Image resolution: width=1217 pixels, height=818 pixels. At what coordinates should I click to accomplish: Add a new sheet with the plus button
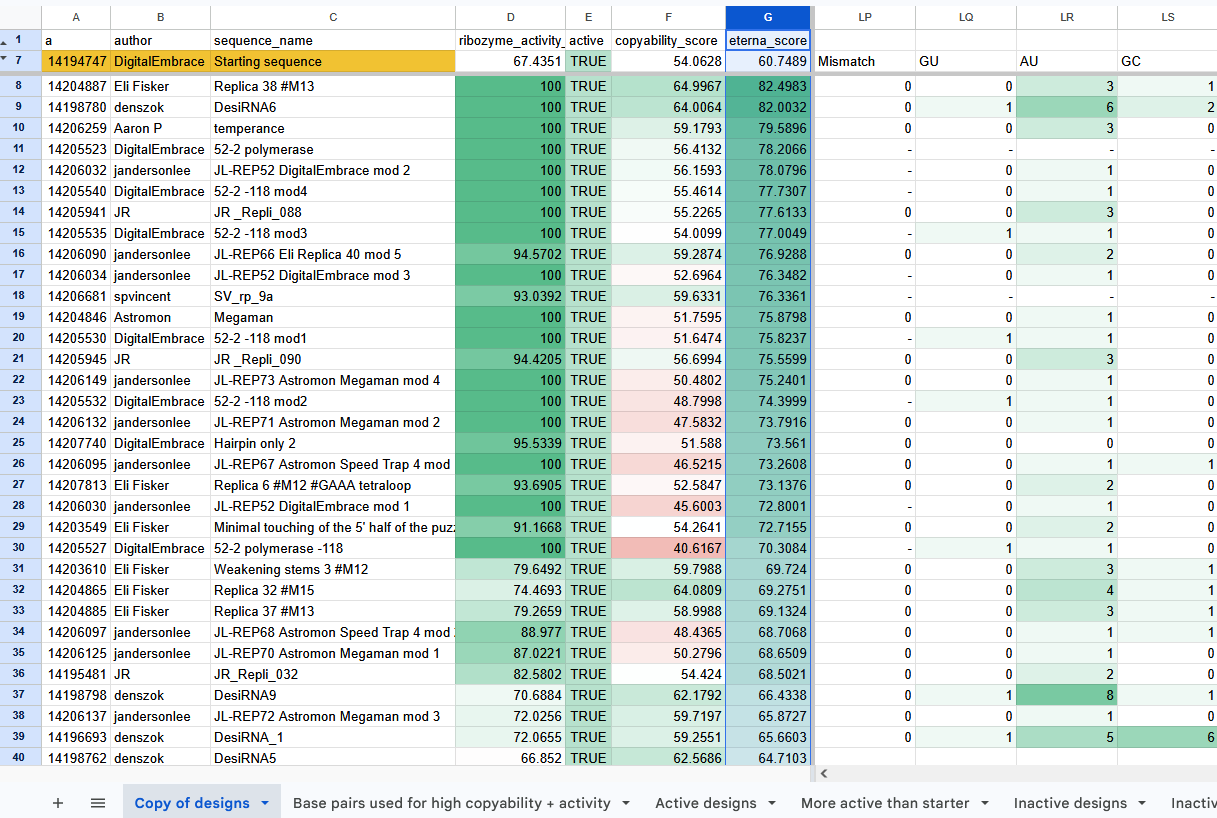click(58, 802)
